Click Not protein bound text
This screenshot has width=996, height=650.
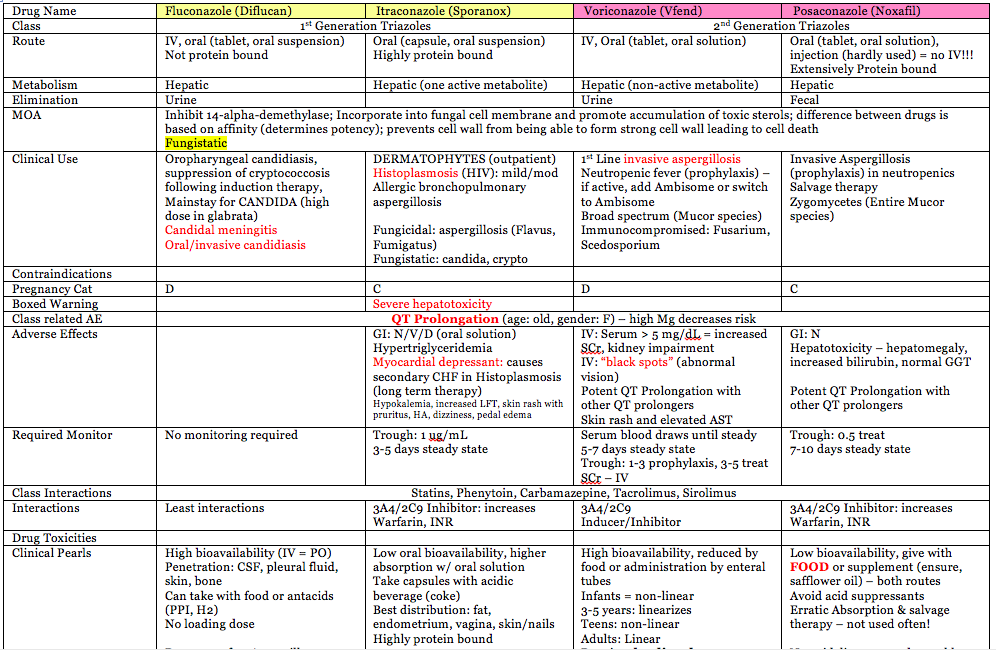[x=217, y=55]
